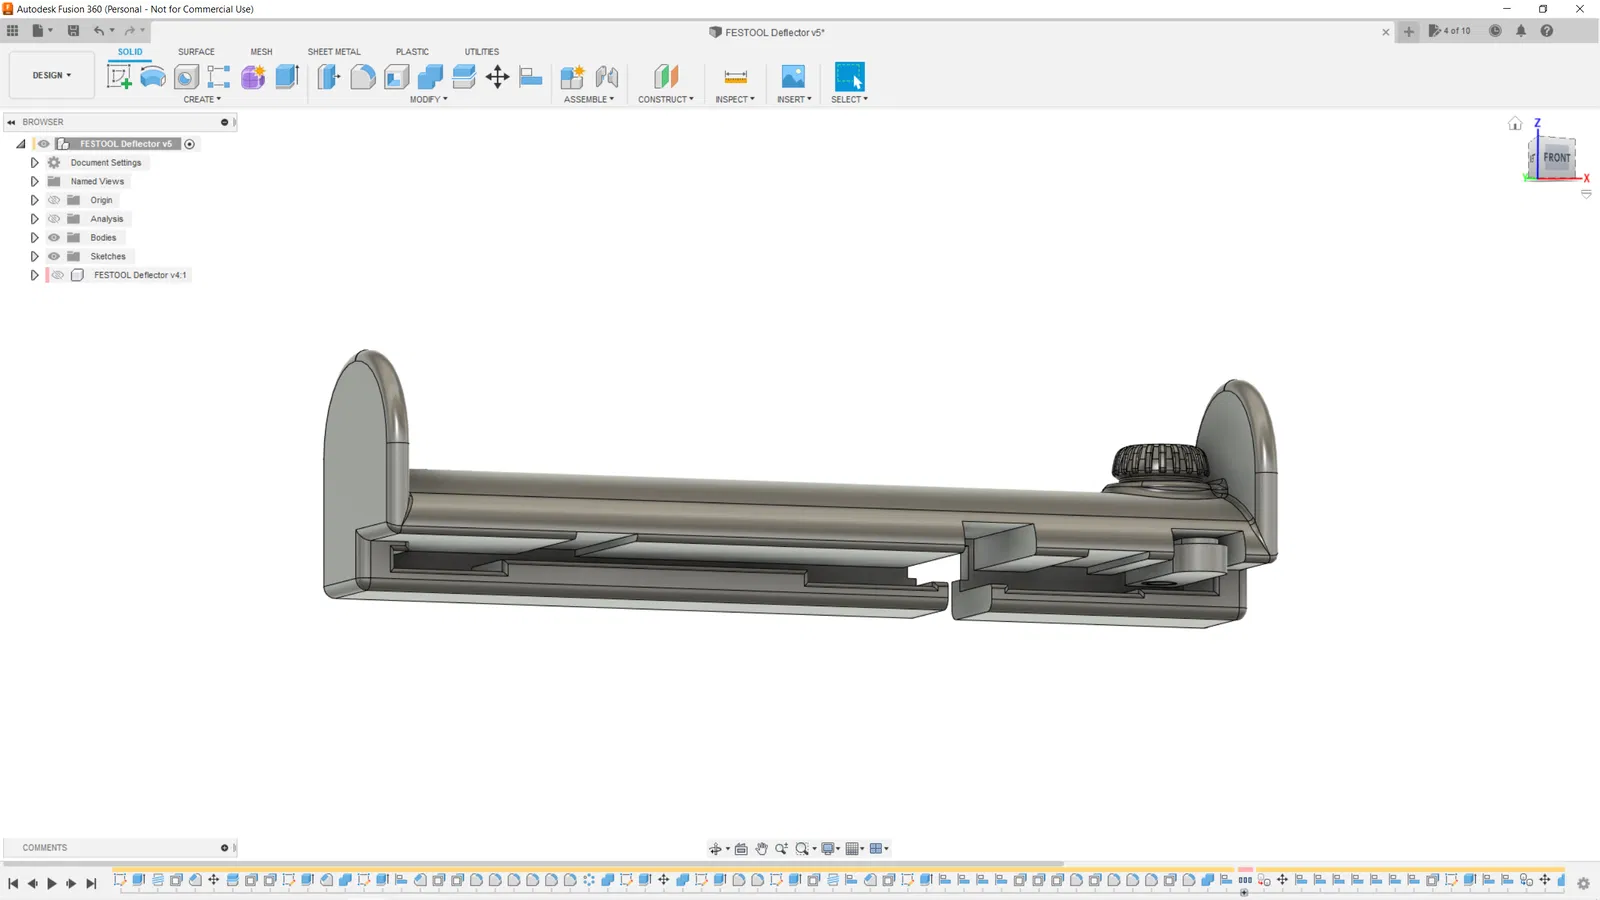Toggle visibility of FESTOOL Deflector v5 root

pyautogui.click(x=44, y=144)
